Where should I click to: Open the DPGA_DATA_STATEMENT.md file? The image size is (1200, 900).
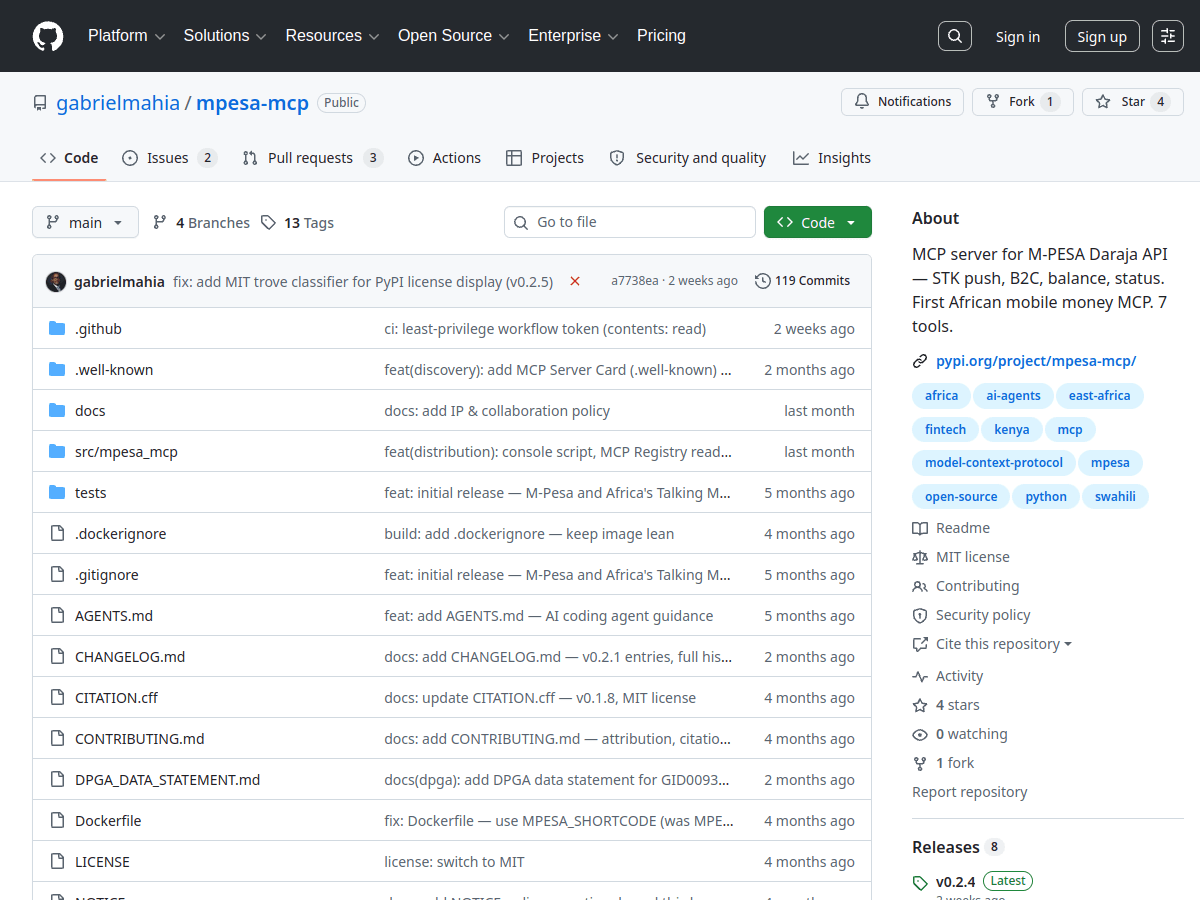167,780
